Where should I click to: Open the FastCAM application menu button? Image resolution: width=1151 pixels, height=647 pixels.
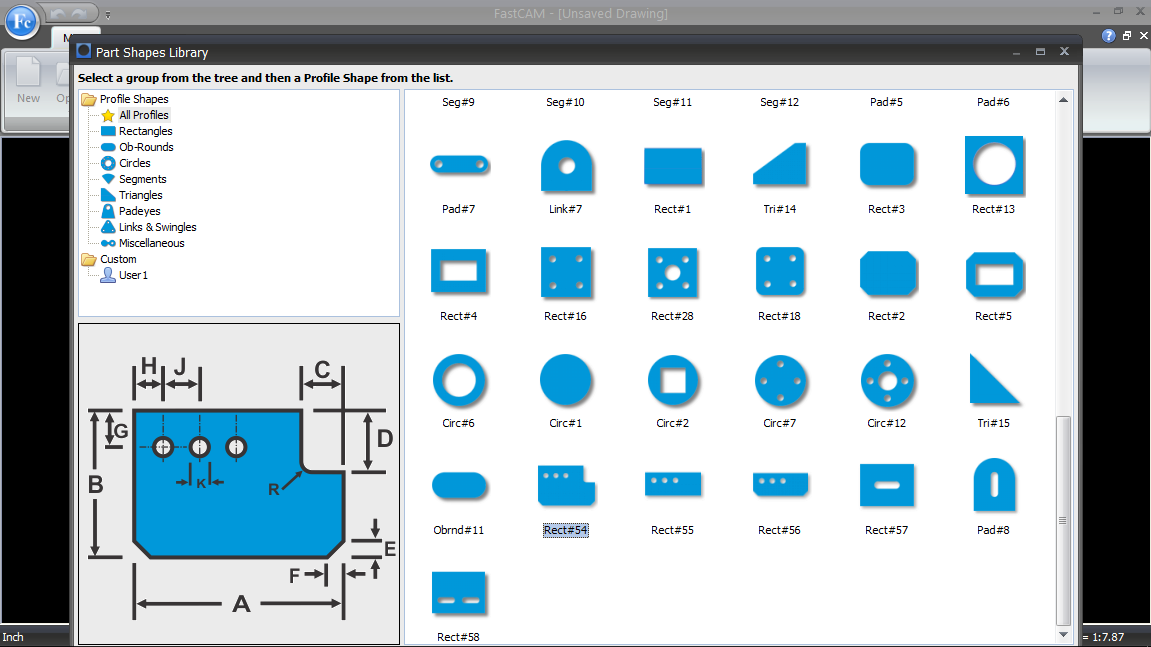click(x=22, y=21)
